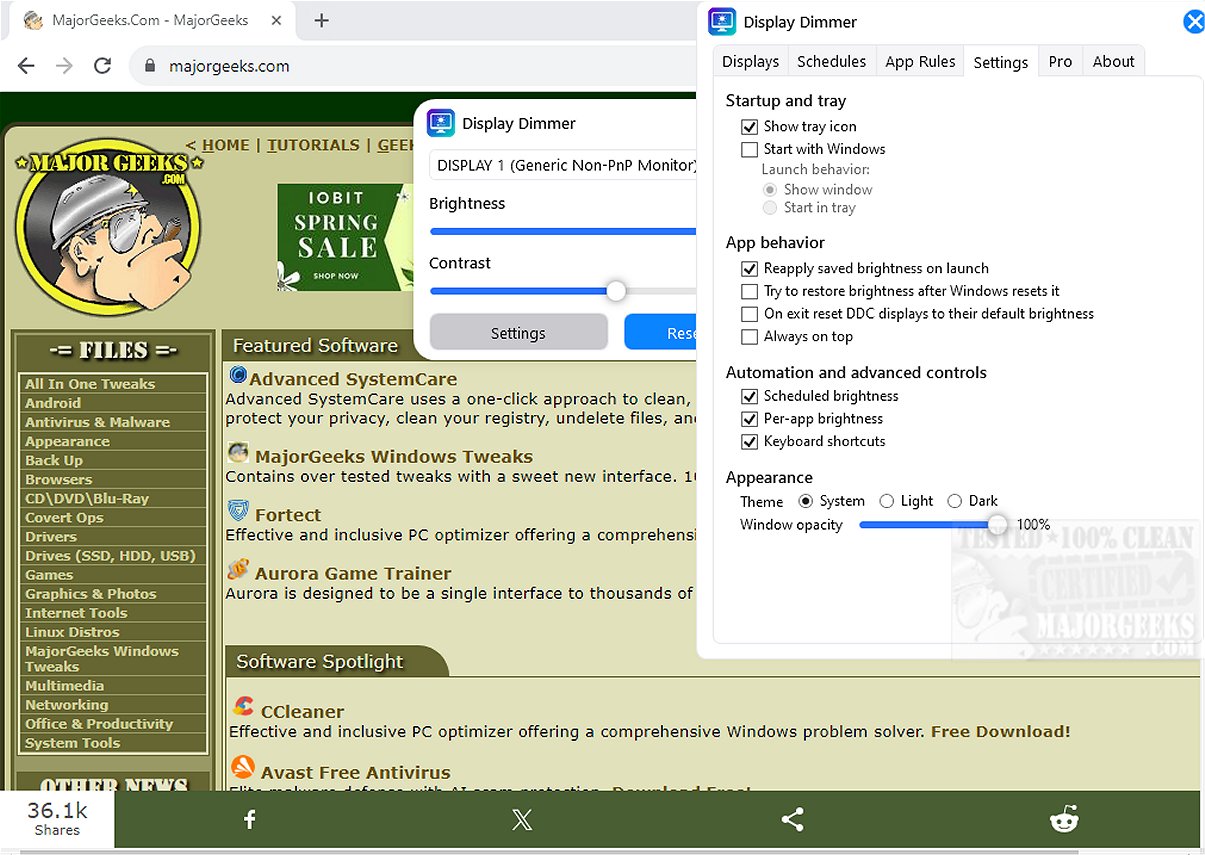The image size is (1205, 855).
Task: Switch to the Schedules tab
Action: coord(831,61)
